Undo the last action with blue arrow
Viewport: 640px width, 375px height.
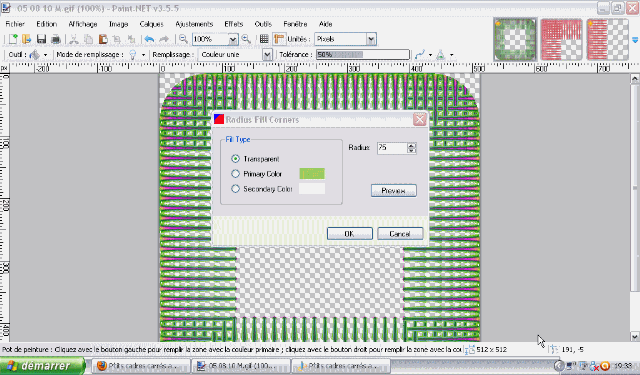coord(149,39)
